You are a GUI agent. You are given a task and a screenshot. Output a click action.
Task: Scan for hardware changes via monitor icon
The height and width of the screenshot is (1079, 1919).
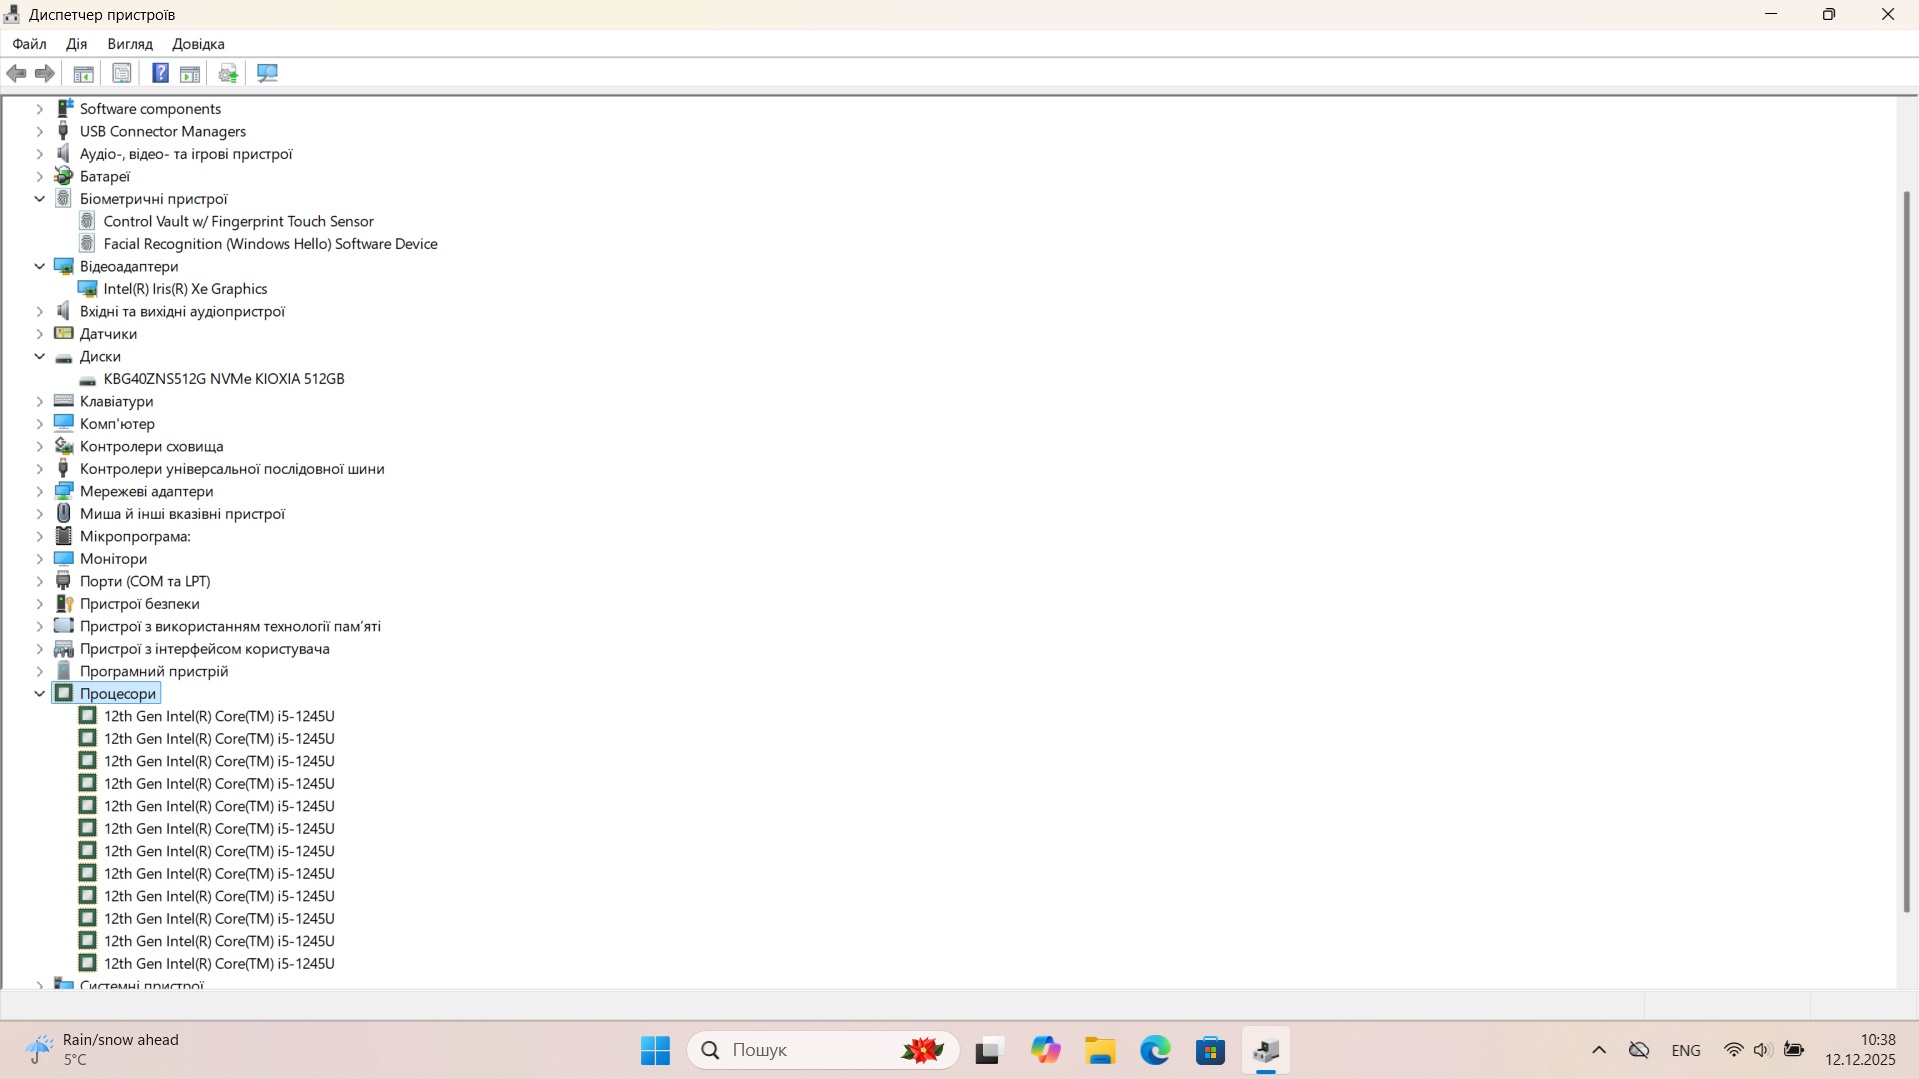click(x=267, y=73)
